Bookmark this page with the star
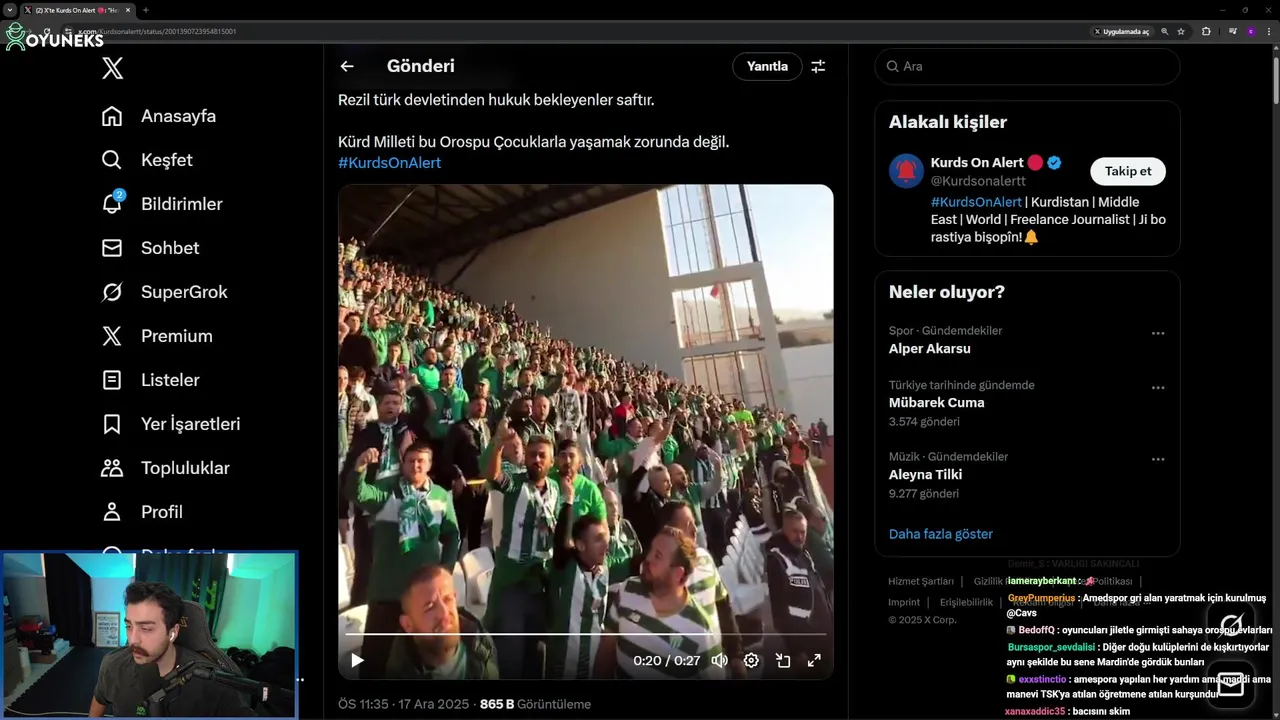 (1181, 31)
